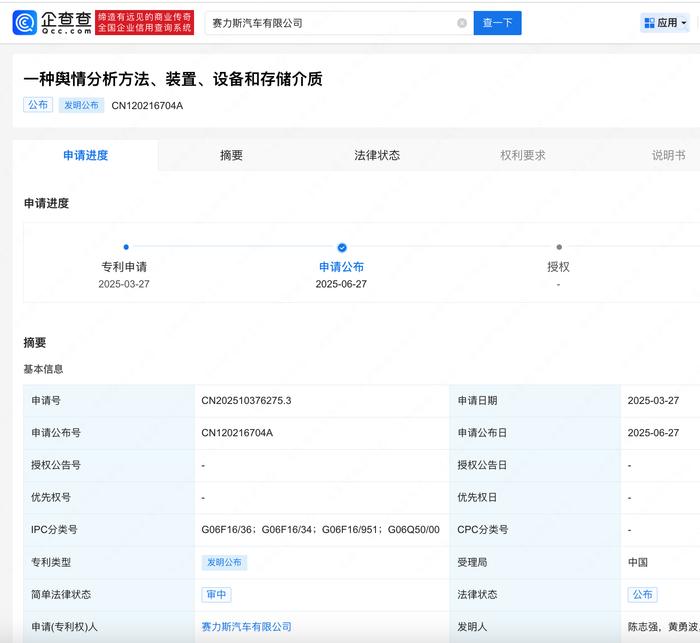700x643 pixels.
Task: Click the 公布 tag in 法律状态 row
Action: [642, 594]
